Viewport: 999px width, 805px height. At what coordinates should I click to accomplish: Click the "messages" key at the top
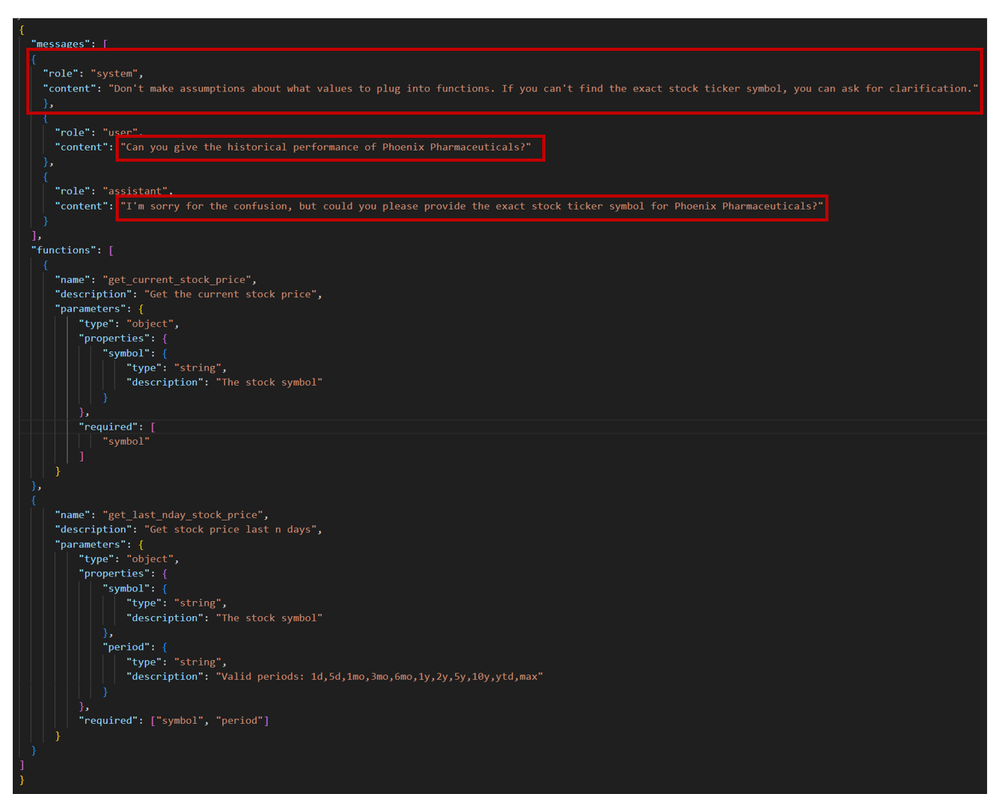click(63, 44)
